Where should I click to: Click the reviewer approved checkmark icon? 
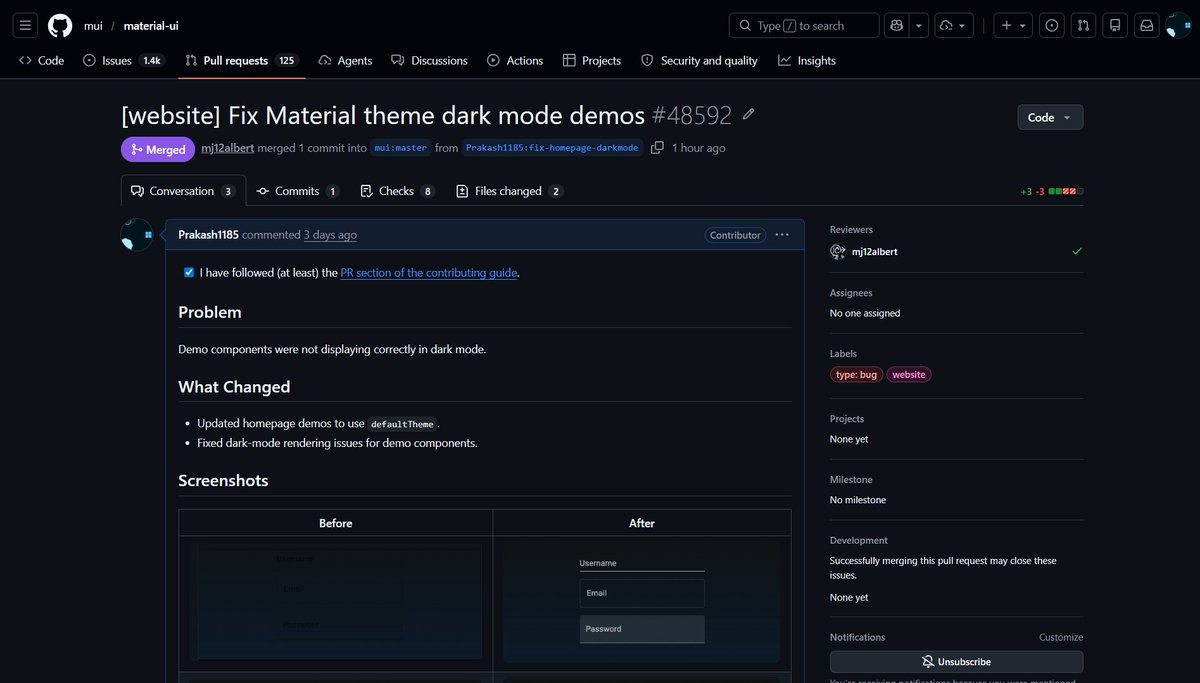point(1077,251)
